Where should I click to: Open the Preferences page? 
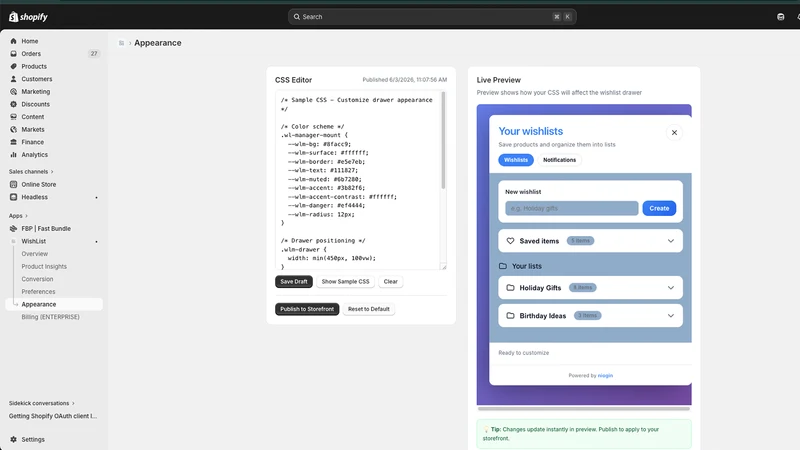[x=38, y=292]
